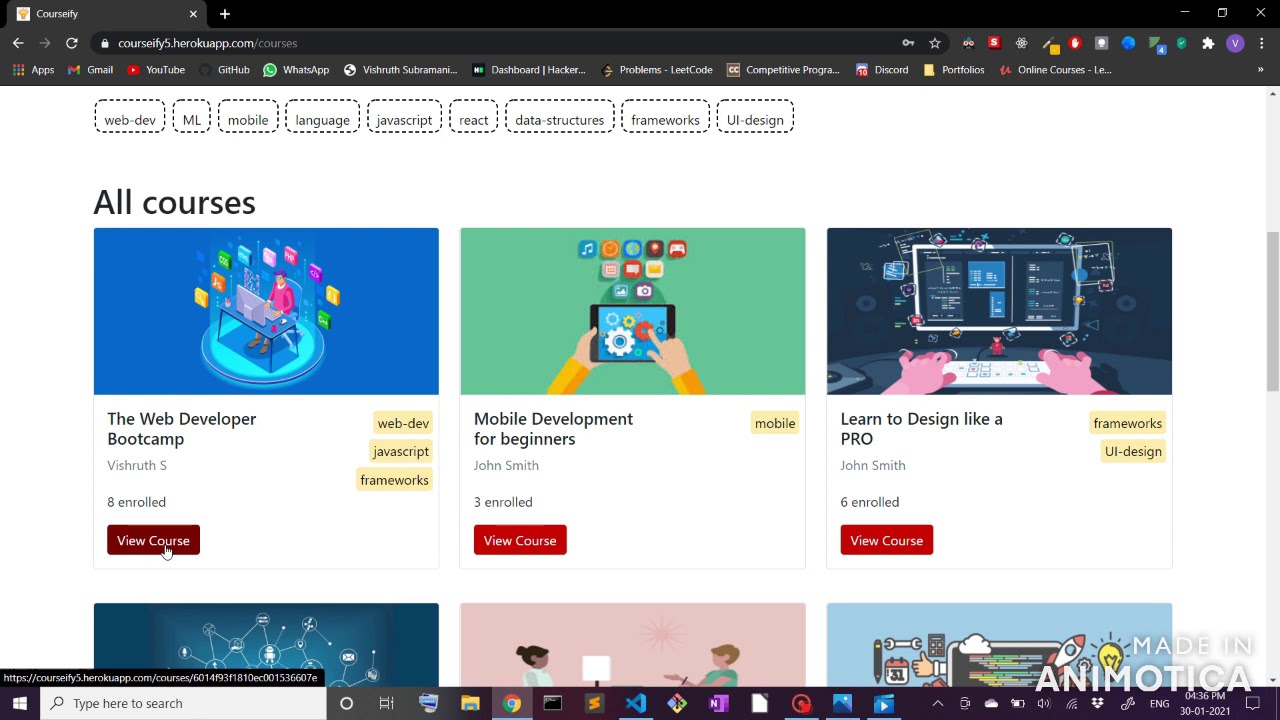Click web-dev label on Bootcamp card
Screen dimensions: 1280x720
[x=403, y=423]
